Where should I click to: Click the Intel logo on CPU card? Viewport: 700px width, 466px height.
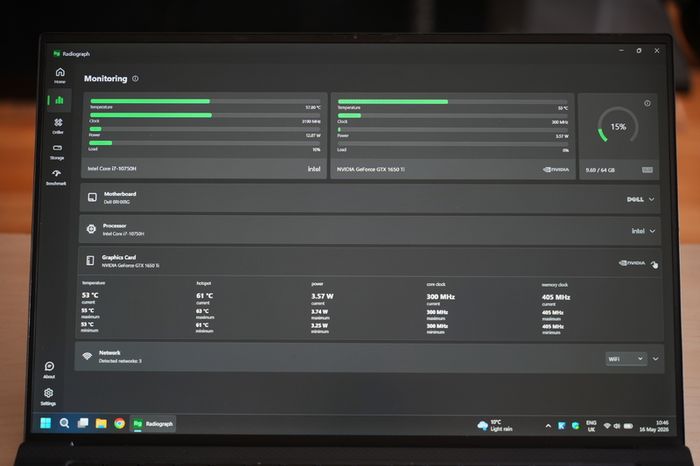(314, 169)
